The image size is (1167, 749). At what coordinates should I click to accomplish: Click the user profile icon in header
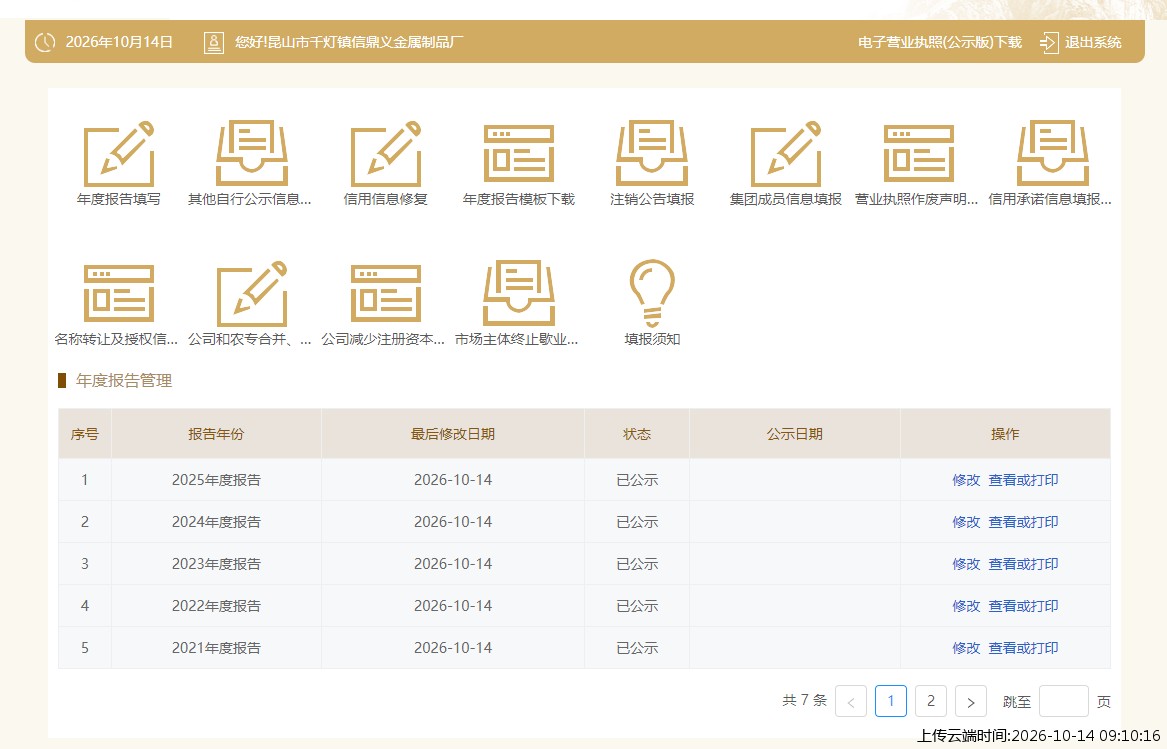point(214,42)
